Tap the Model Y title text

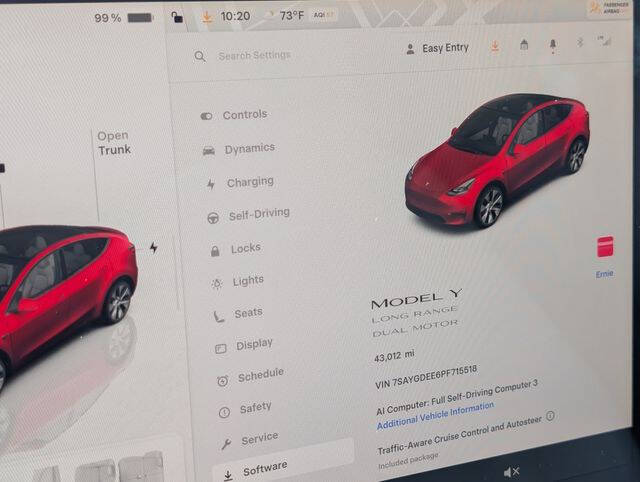[416, 299]
